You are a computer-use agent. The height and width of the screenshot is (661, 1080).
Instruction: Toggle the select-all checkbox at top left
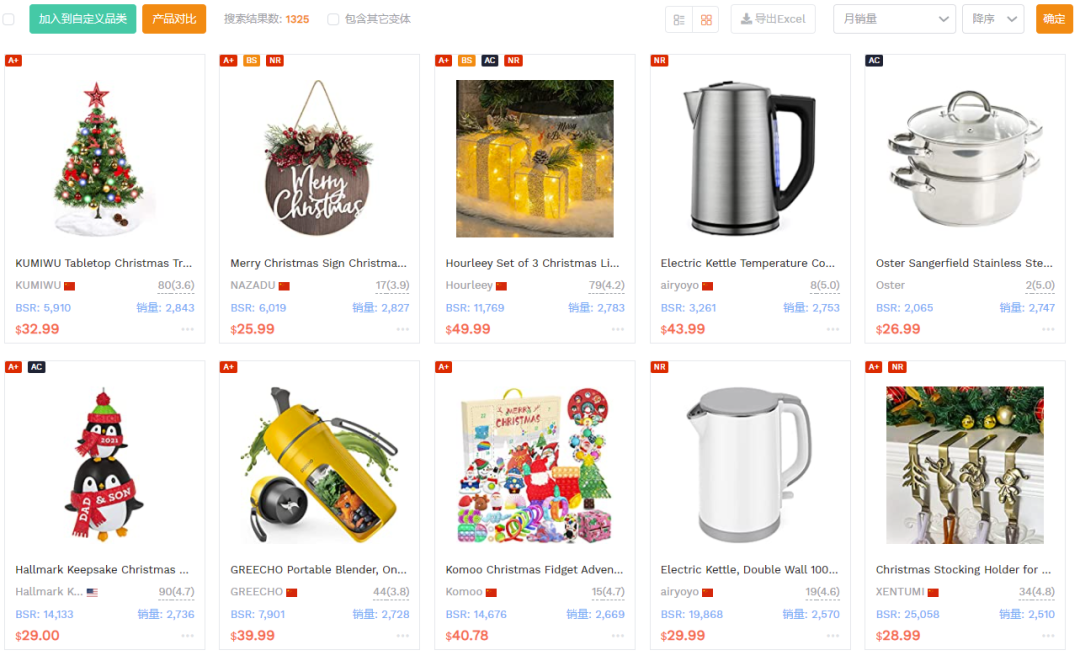(x=8, y=19)
